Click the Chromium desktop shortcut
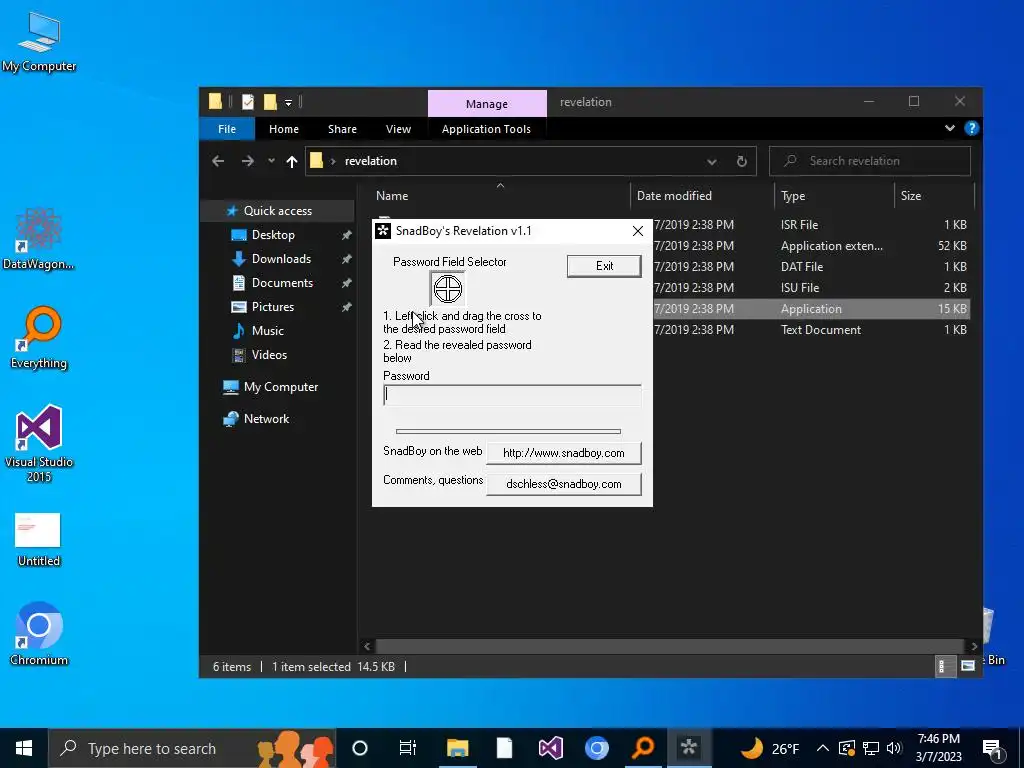Screen dimensions: 1024x768 click(39, 633)
